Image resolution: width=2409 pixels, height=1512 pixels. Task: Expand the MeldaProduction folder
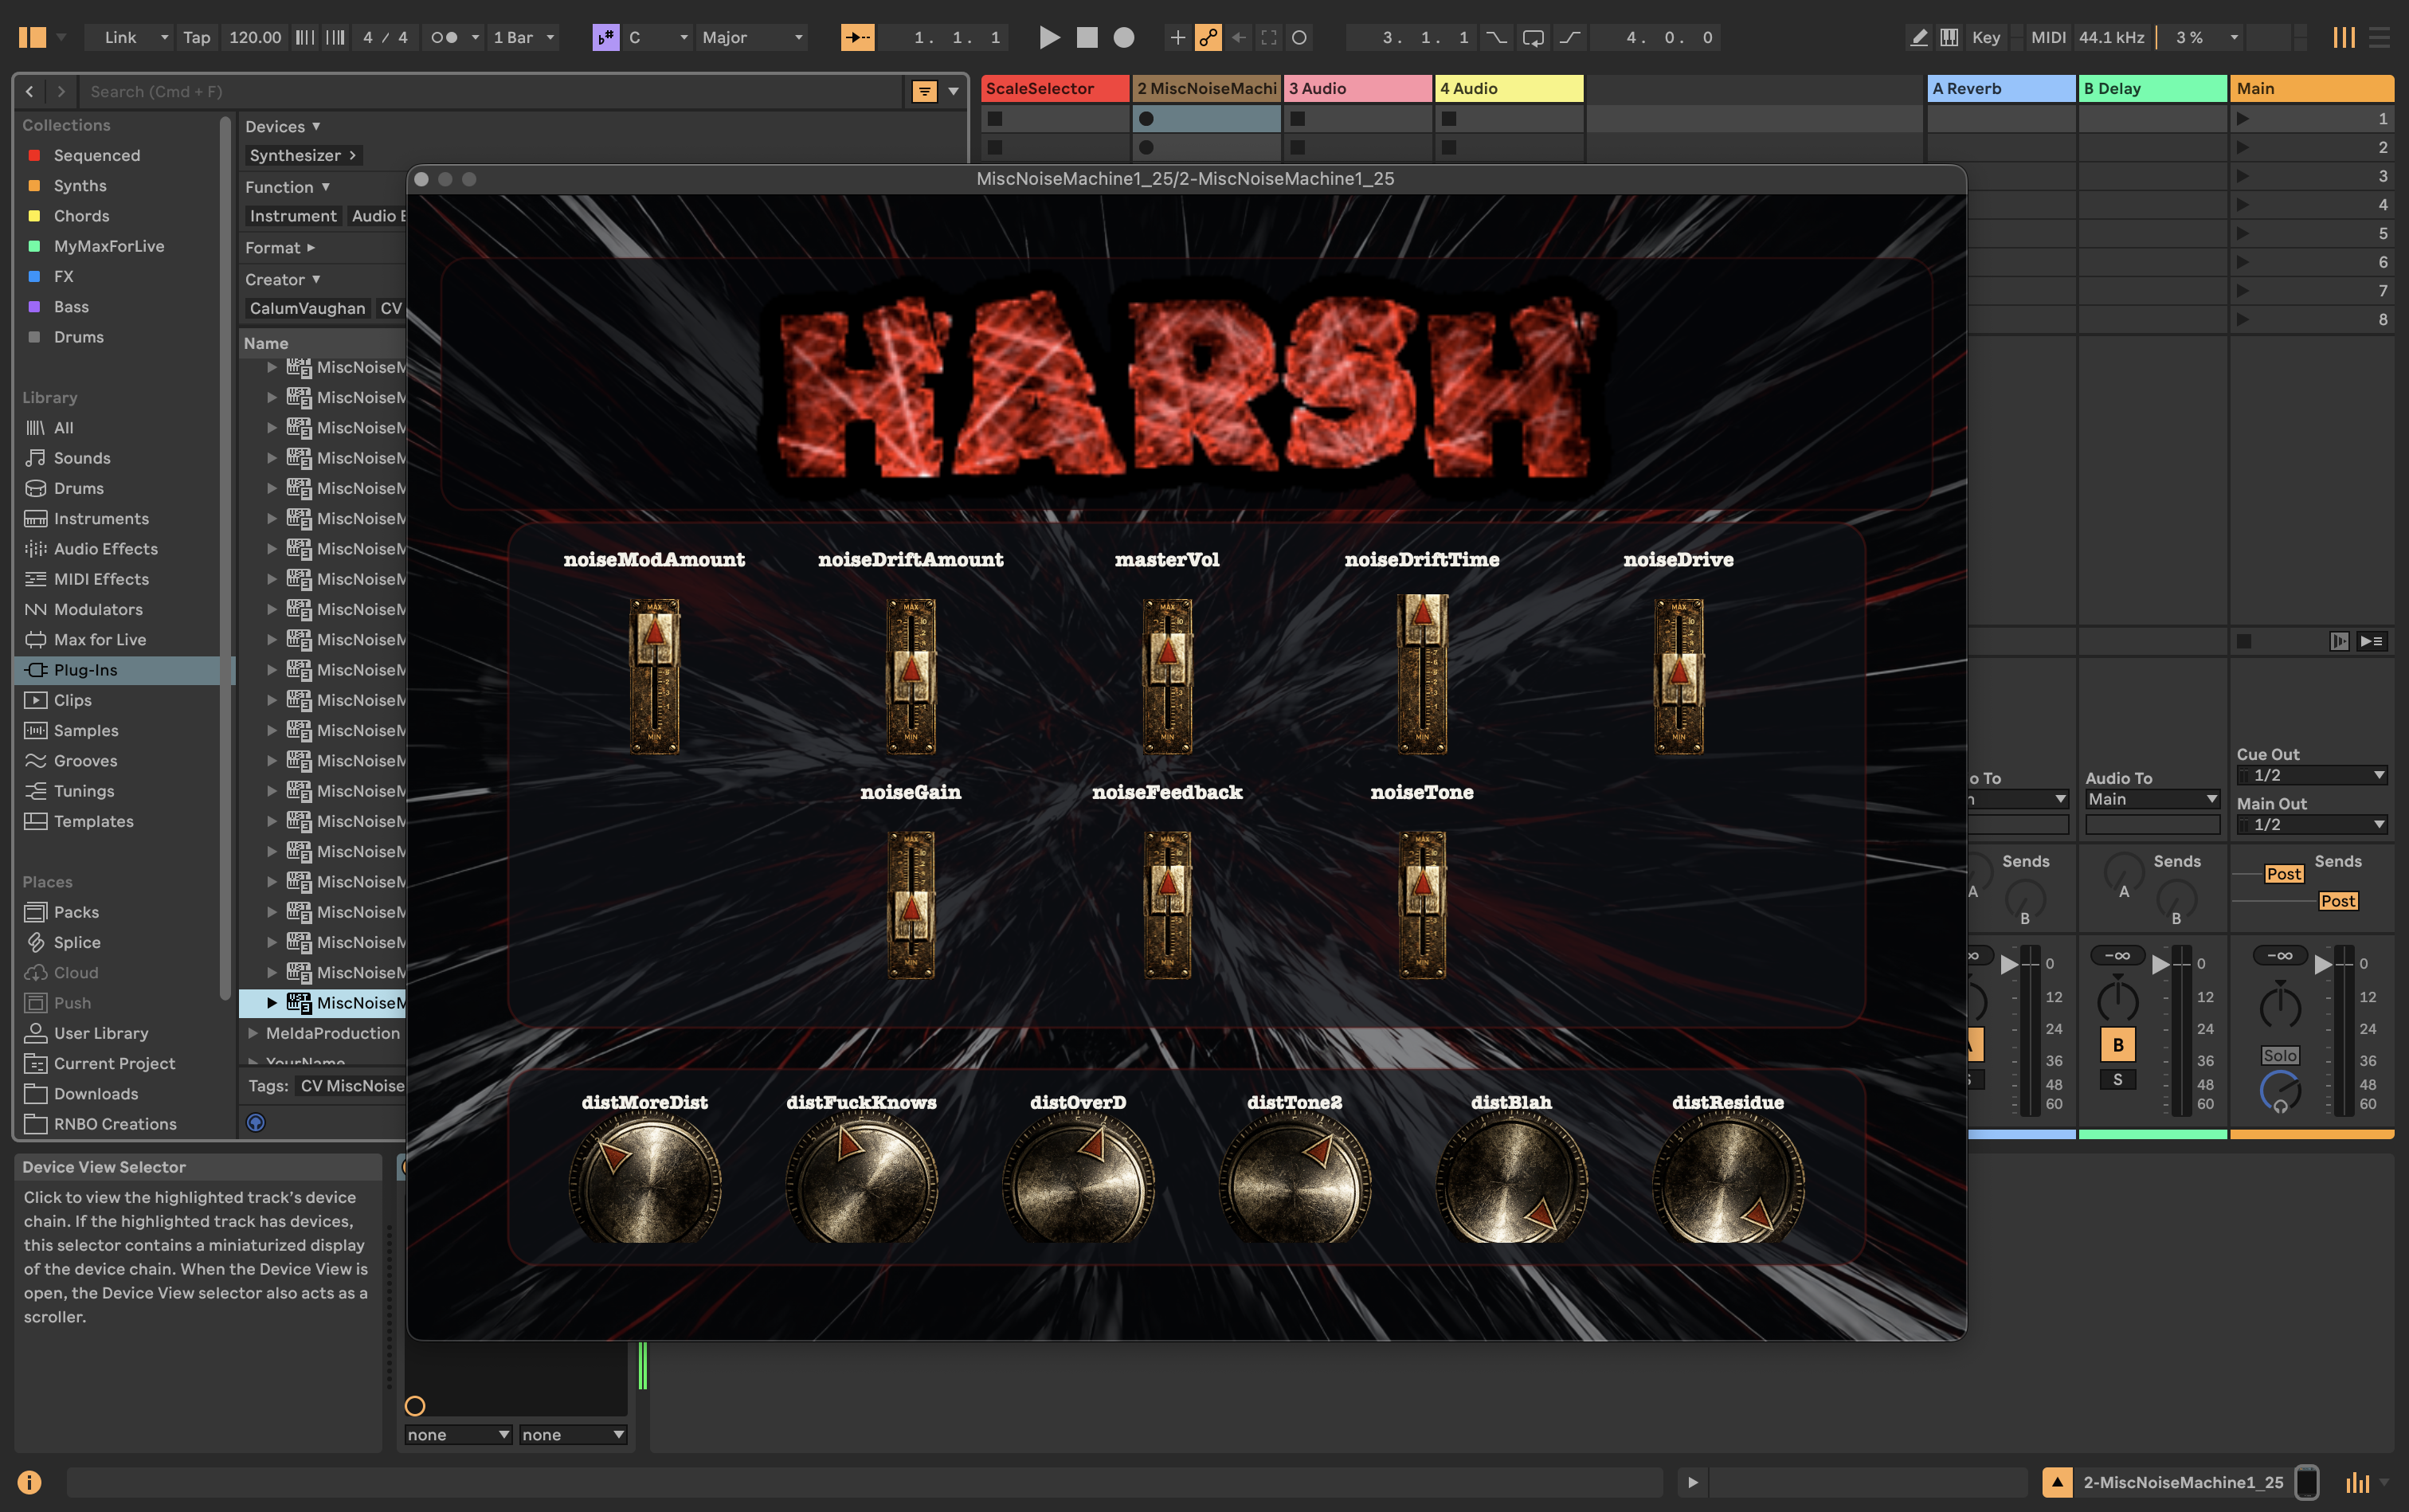tap(254, 1033)
